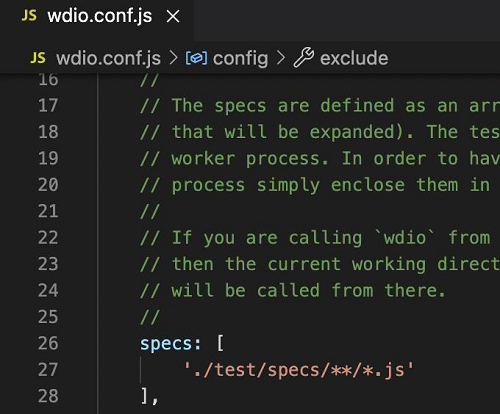The width and height of the screenshot is (500, 414).
Task: Open the exclude breadcrumb dropdown
Action: [354, 58]
